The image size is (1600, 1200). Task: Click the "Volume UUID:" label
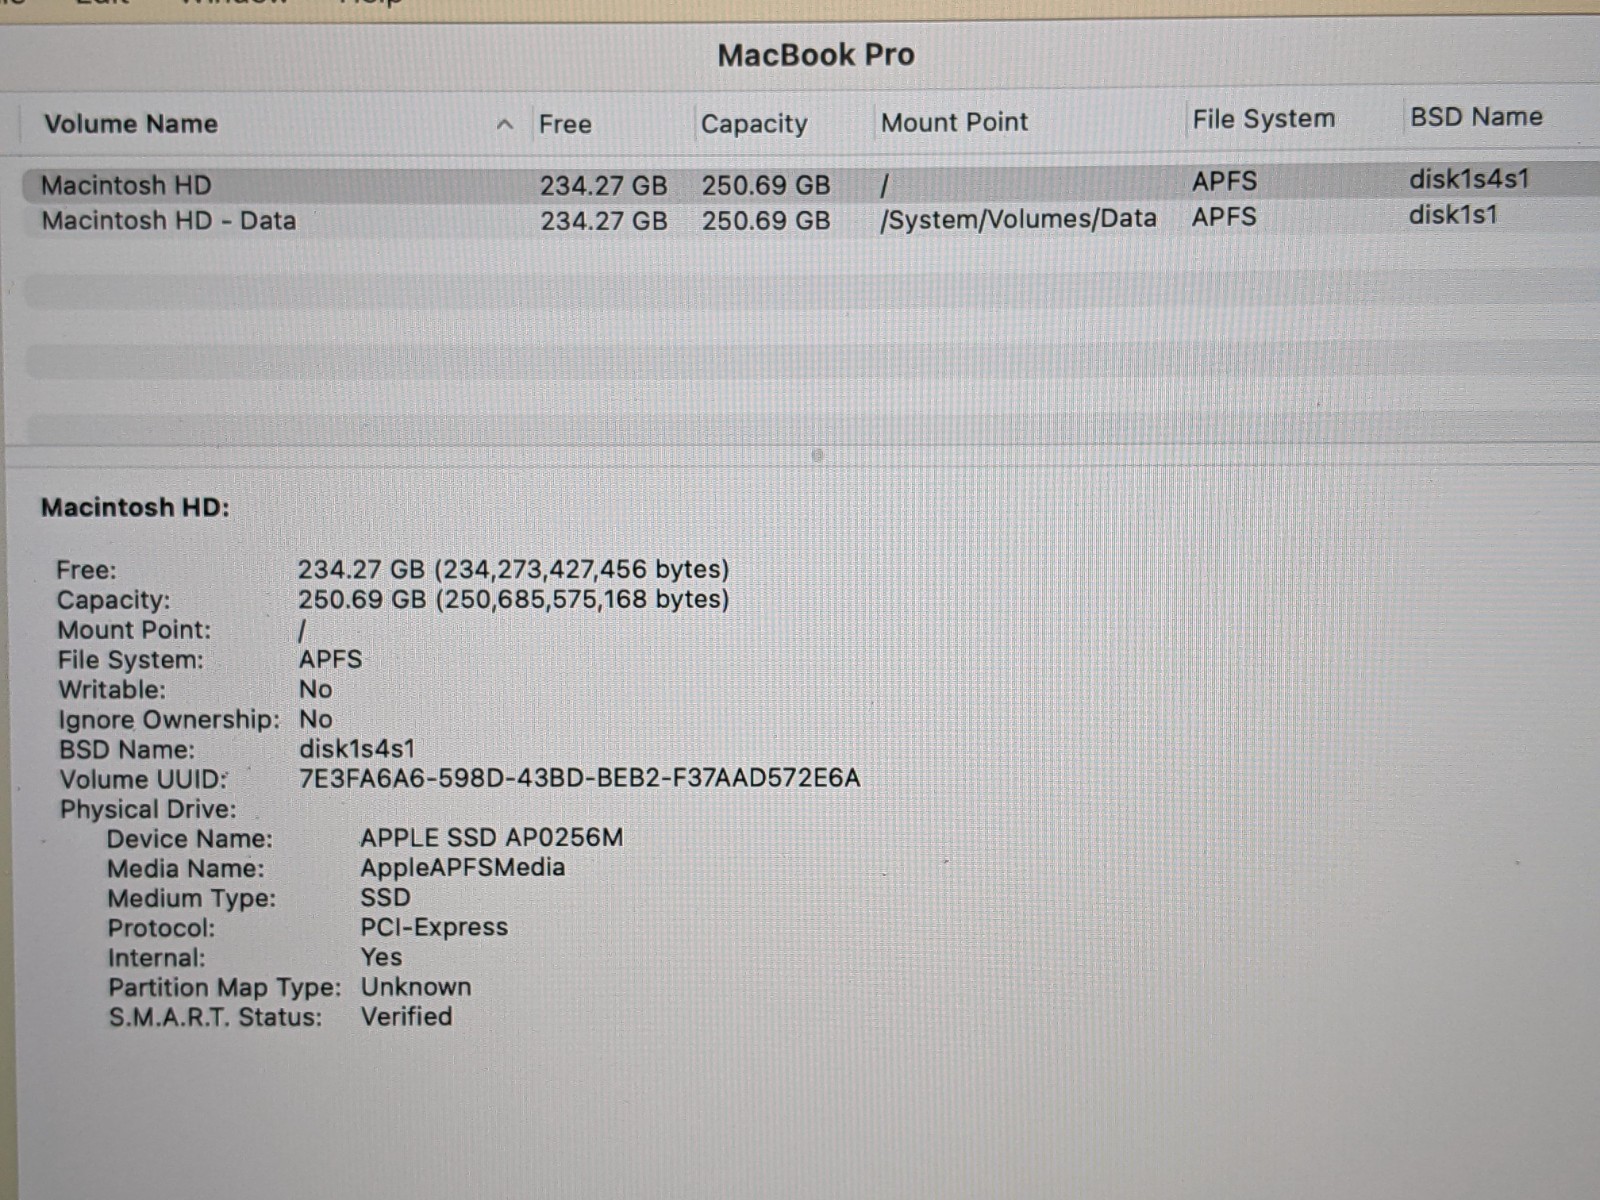click(x=143, y=779)
